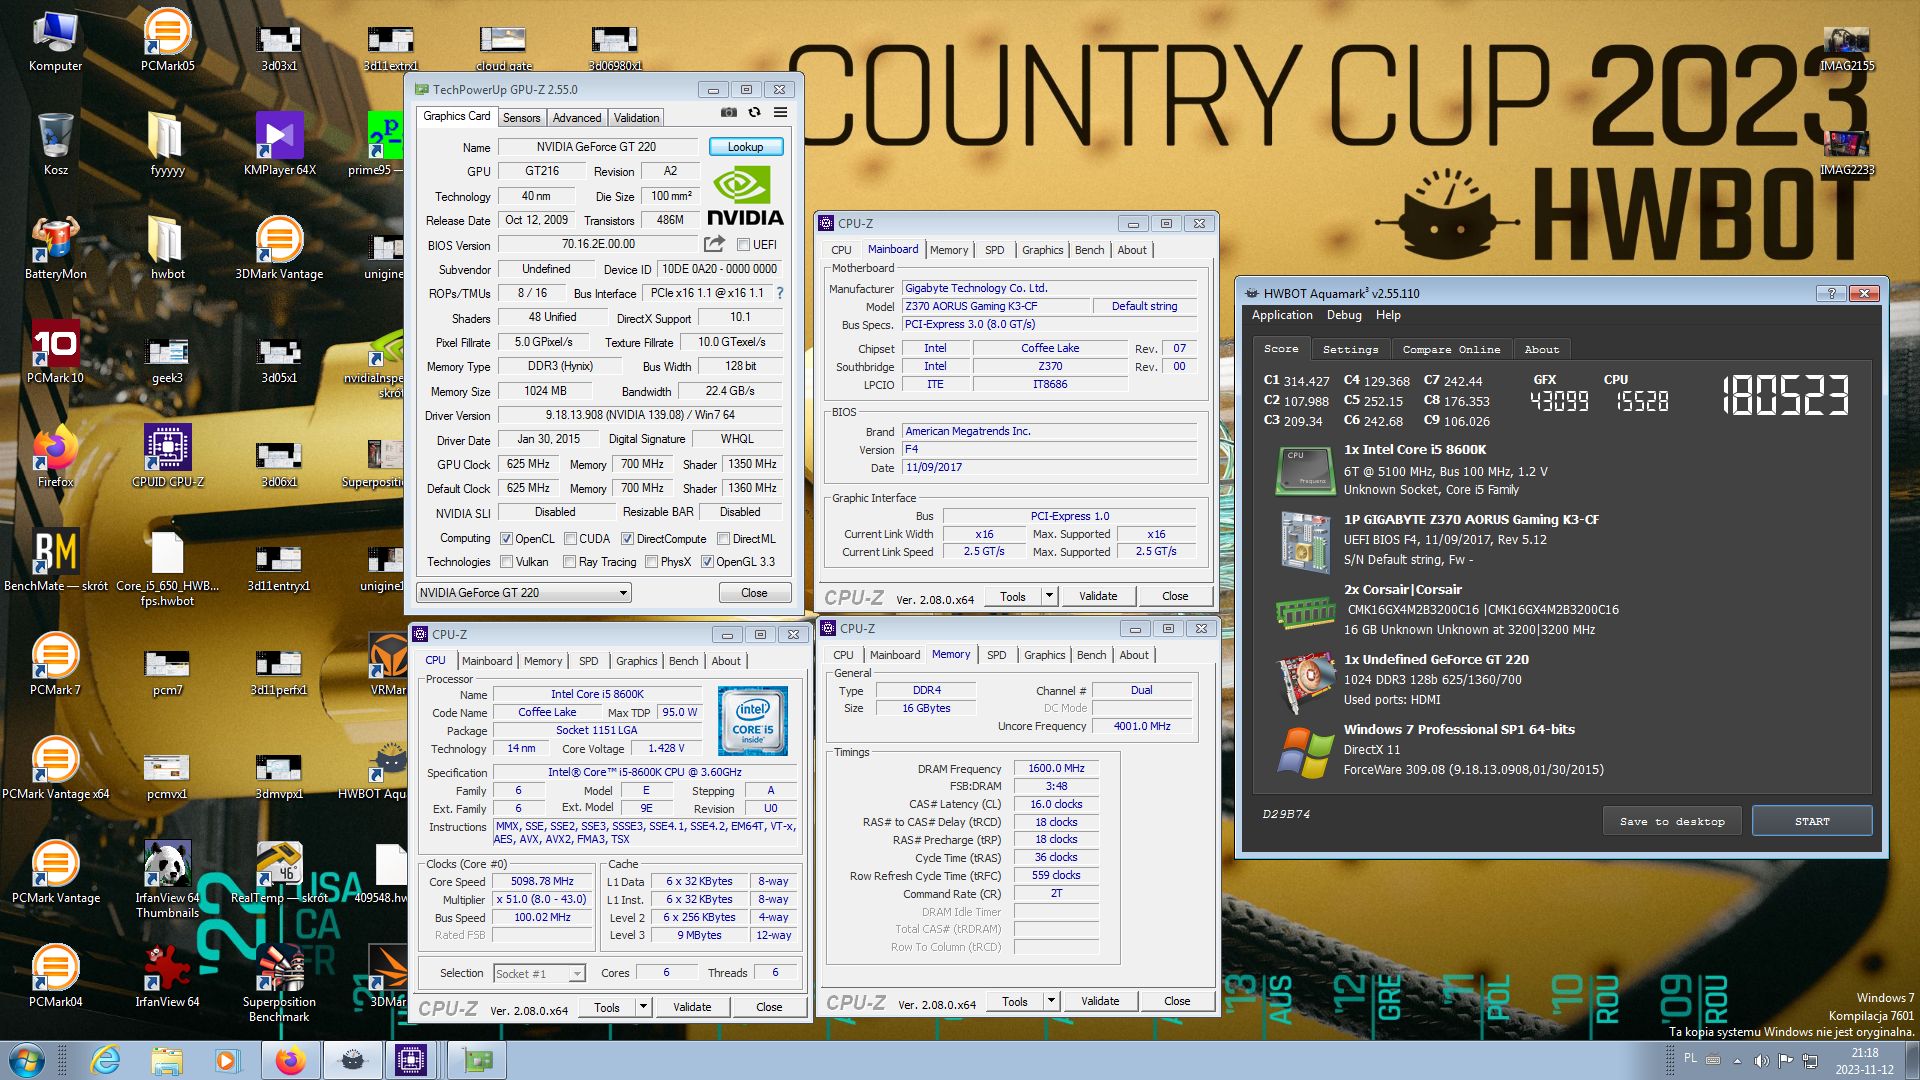The height and width of the screenshot is (1080, 1920).
Task: Switch to Settings tab in Aquamark
Action: [1350, 349]
